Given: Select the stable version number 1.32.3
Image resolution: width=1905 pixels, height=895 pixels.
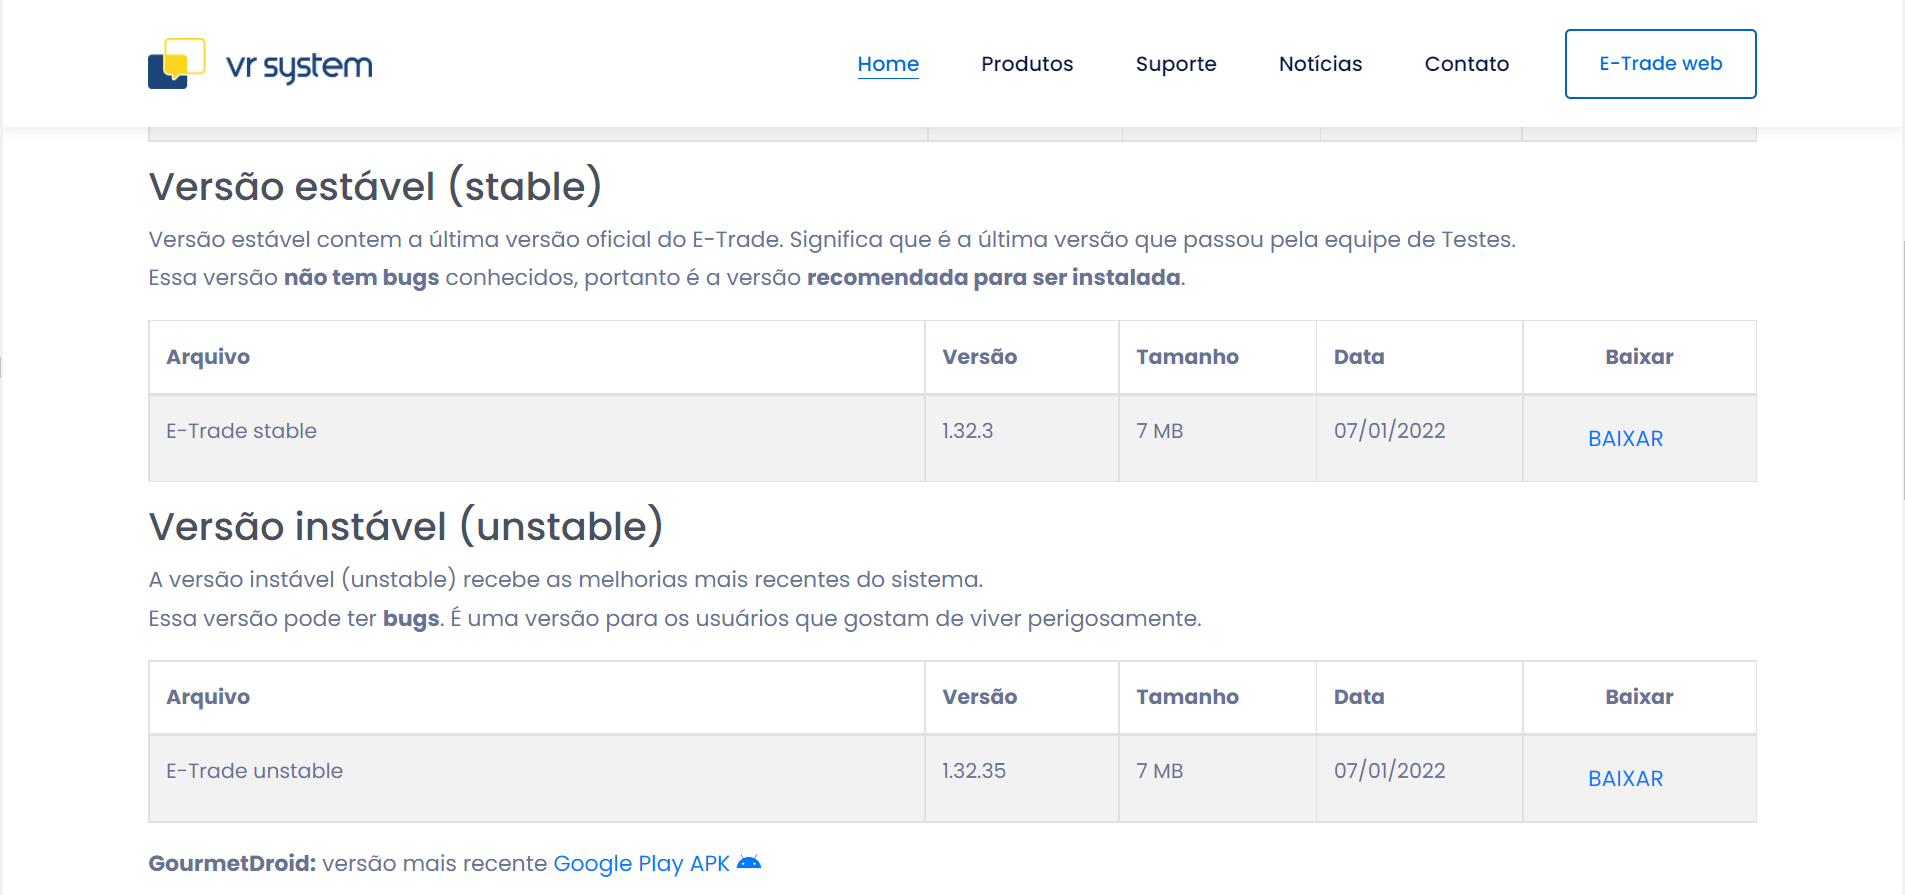Looking at the screenshot, I should 967,431.
